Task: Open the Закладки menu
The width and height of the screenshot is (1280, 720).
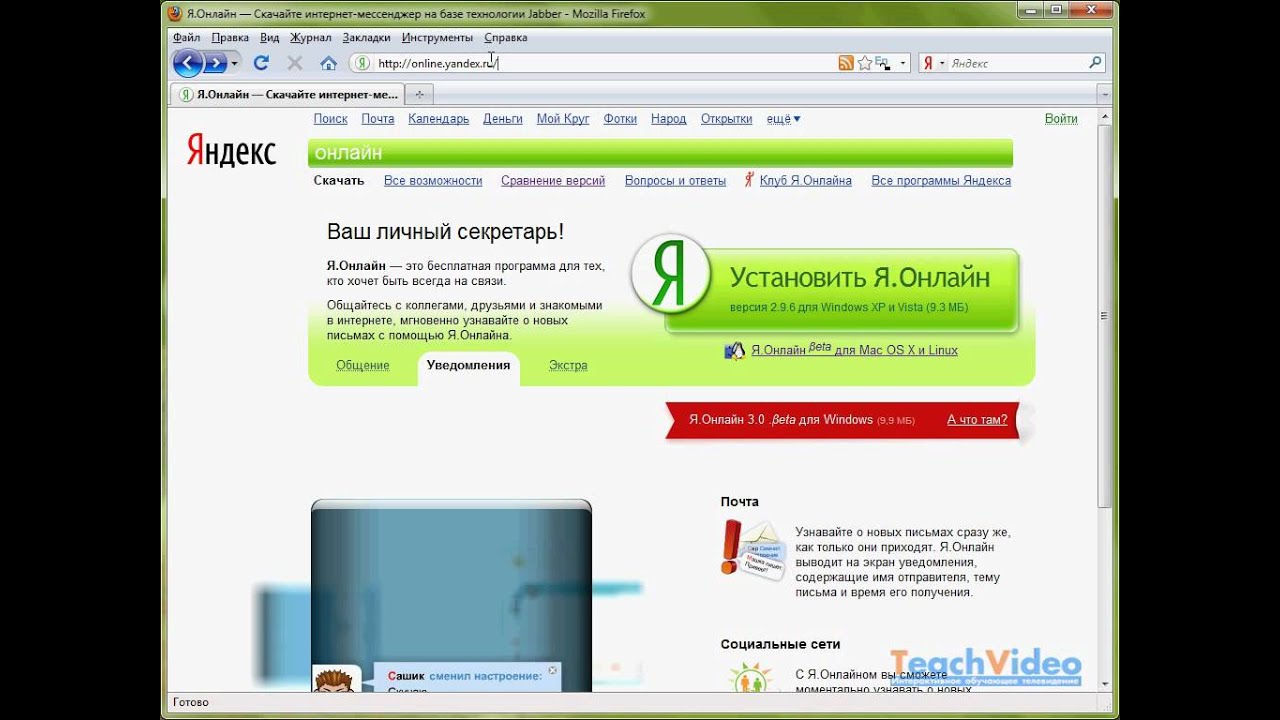Action: click(x=366, y=37)
